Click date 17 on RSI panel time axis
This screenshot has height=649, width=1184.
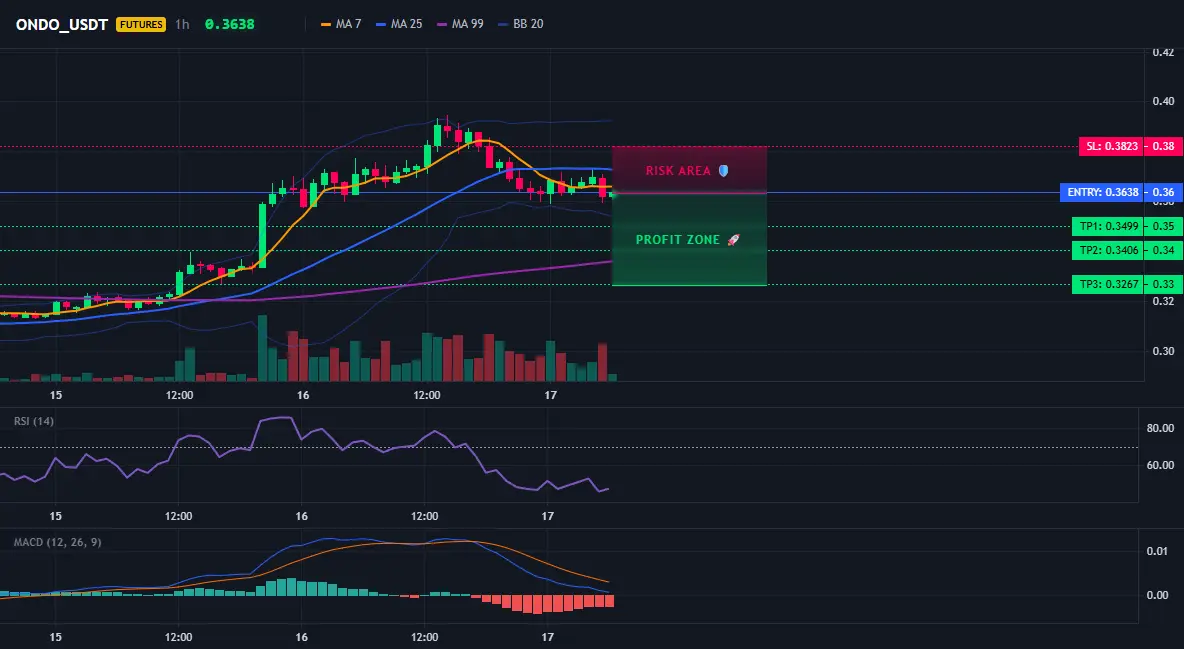pyautogui.click(x=547, y=516)
